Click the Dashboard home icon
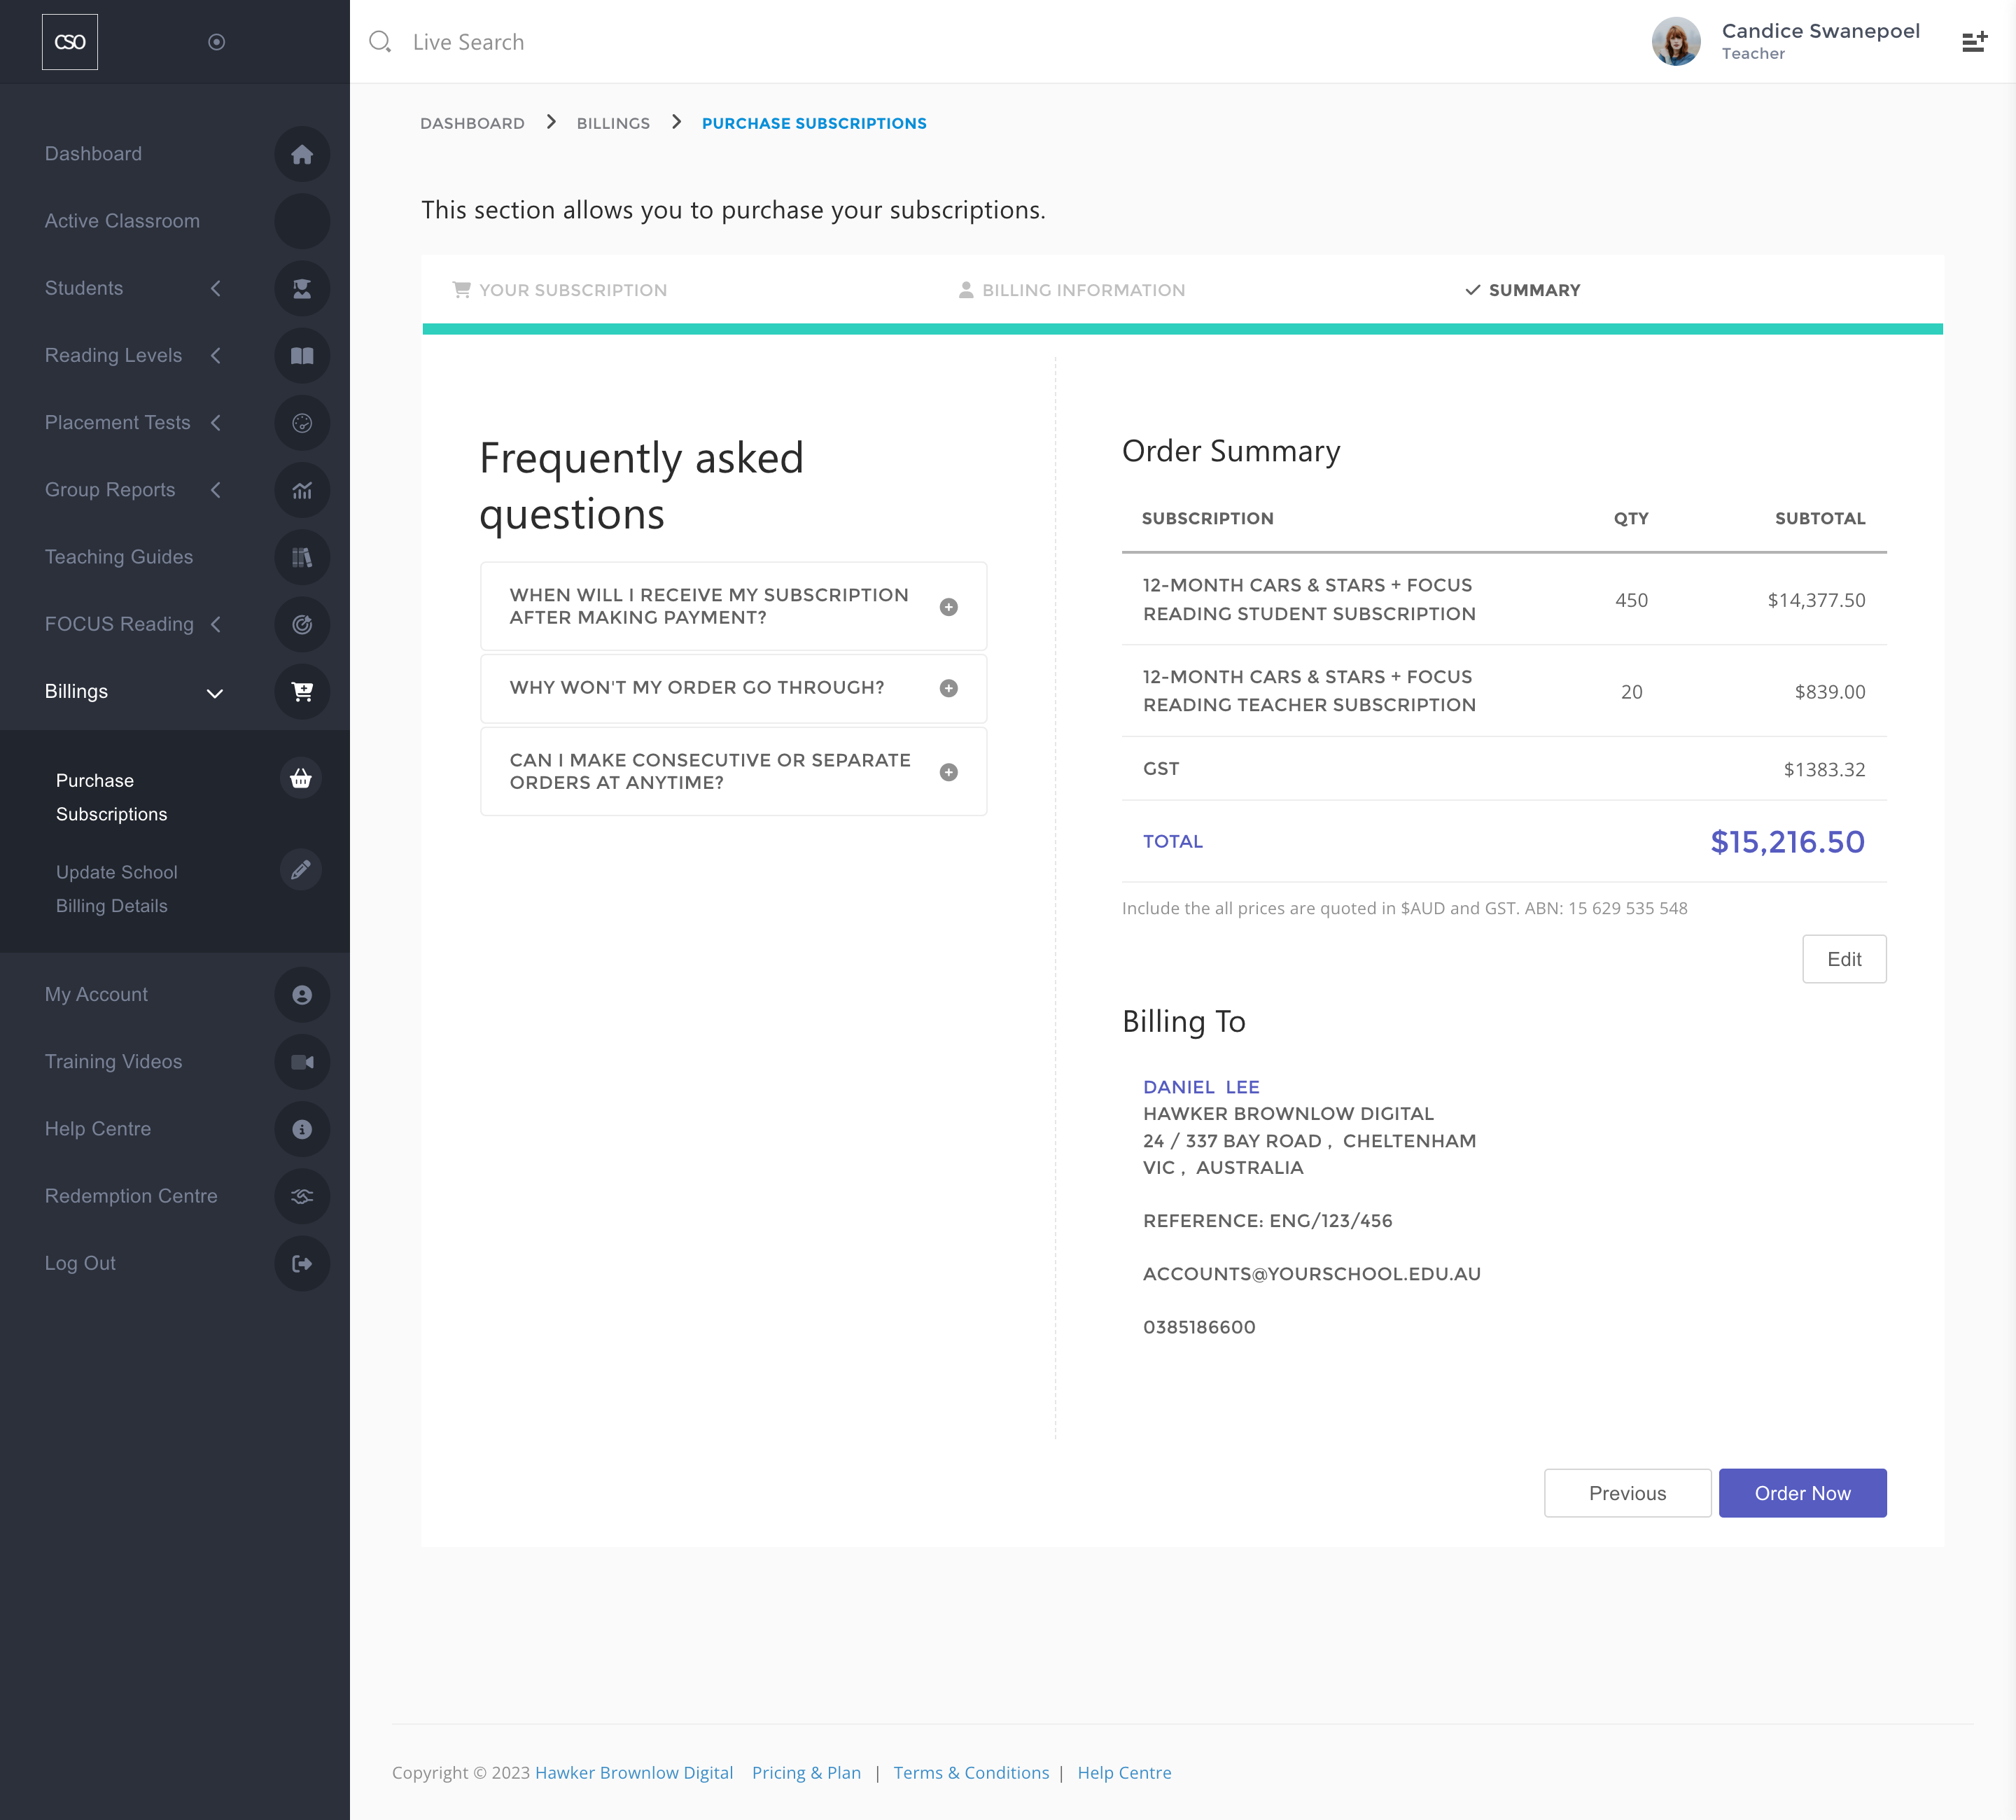 tap(302, 154)
